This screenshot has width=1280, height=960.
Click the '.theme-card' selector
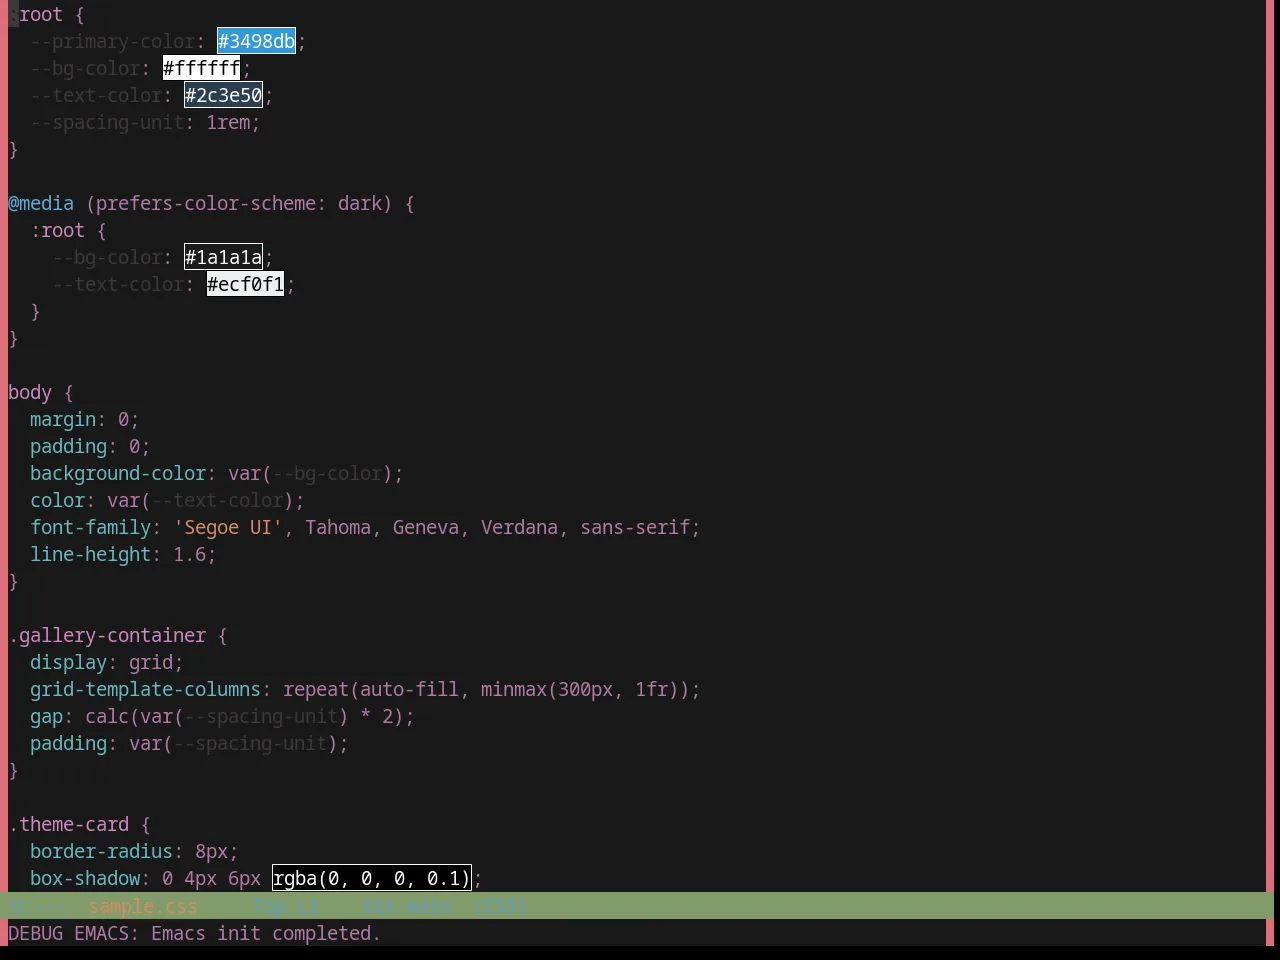[69, 824]
